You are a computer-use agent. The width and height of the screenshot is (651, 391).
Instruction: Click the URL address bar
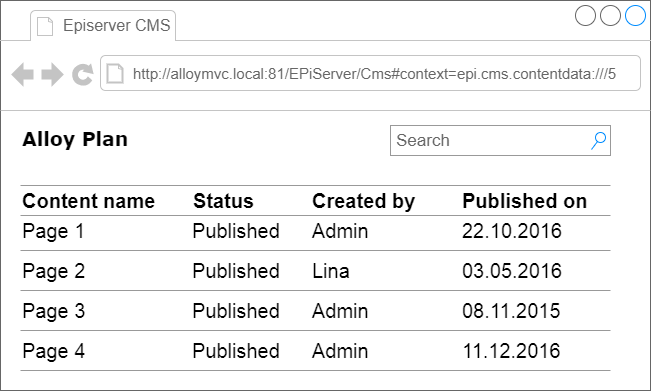click(370, 73)
